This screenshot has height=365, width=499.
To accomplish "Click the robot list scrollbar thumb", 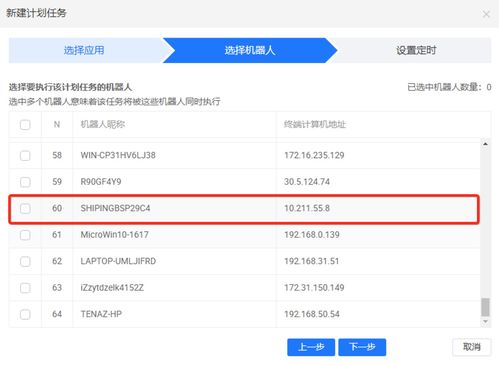I will (x=485, y=307).
